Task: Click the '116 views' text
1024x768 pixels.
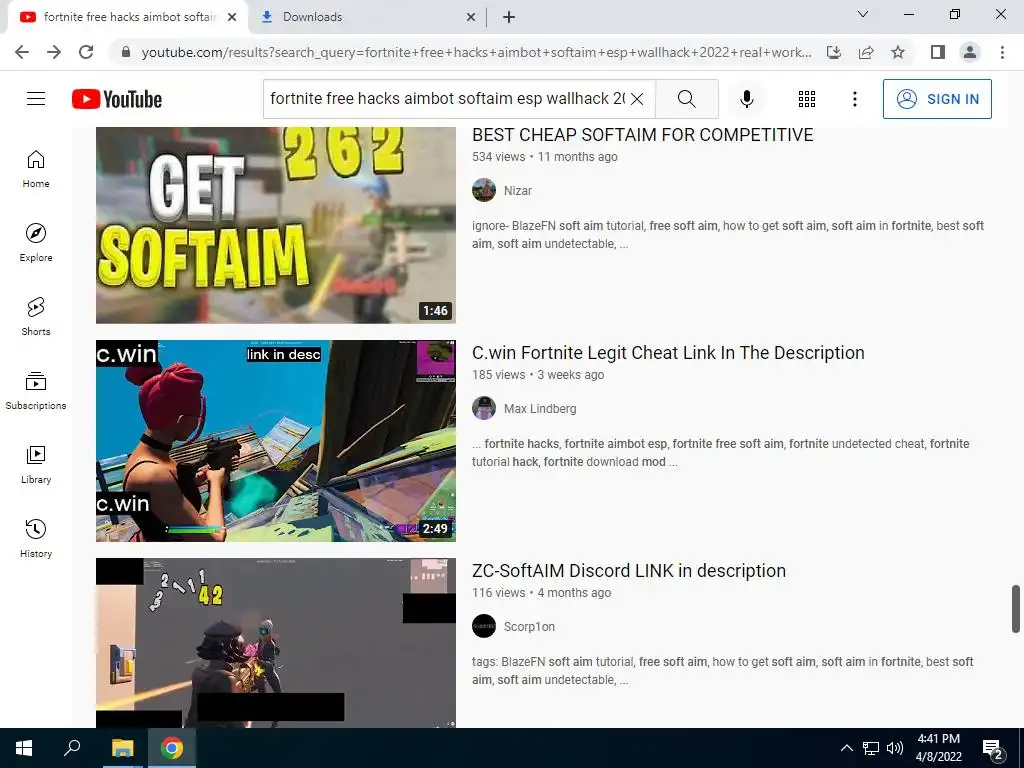Action: 498,593
